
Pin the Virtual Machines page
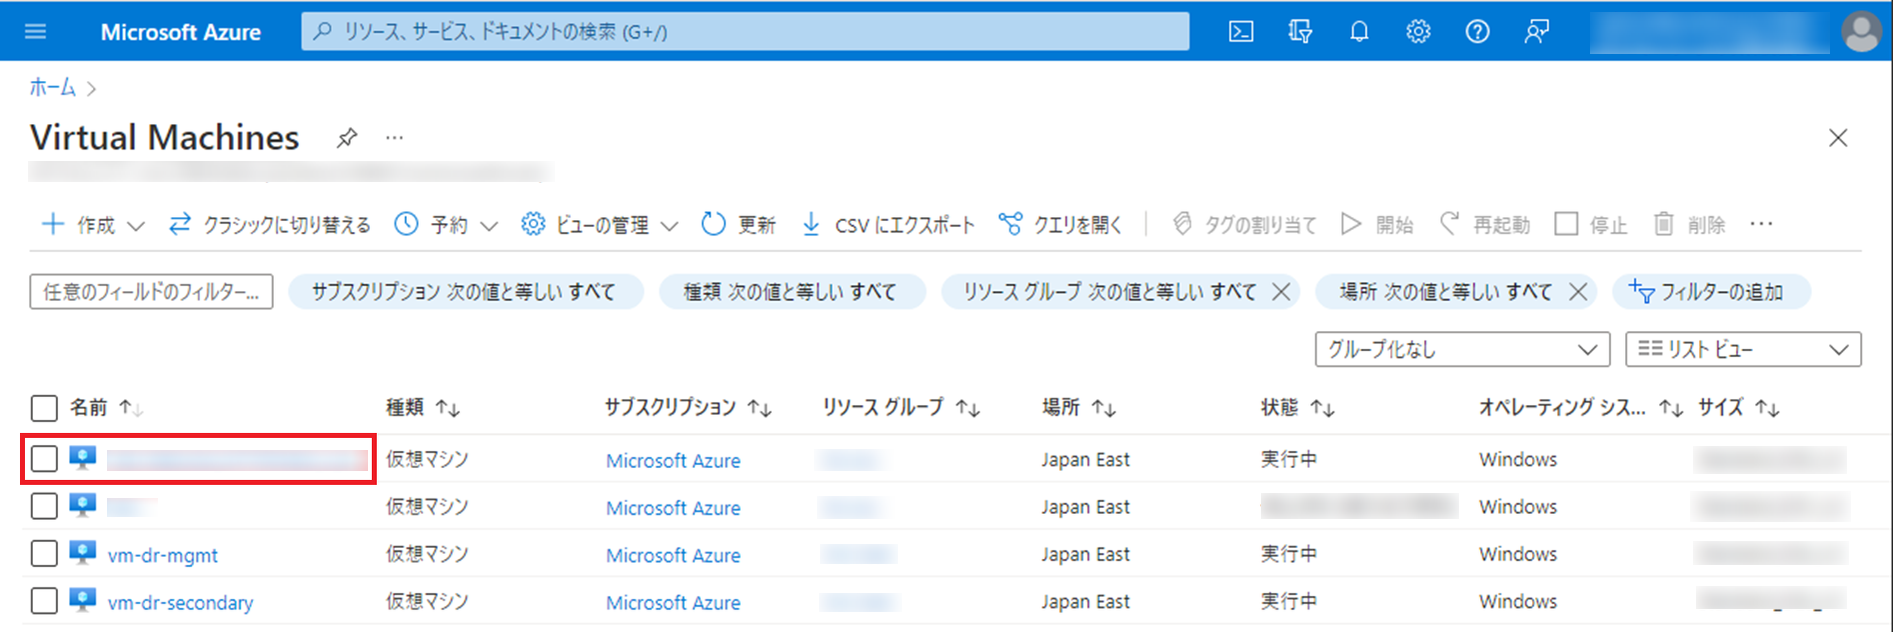(347, 138)
